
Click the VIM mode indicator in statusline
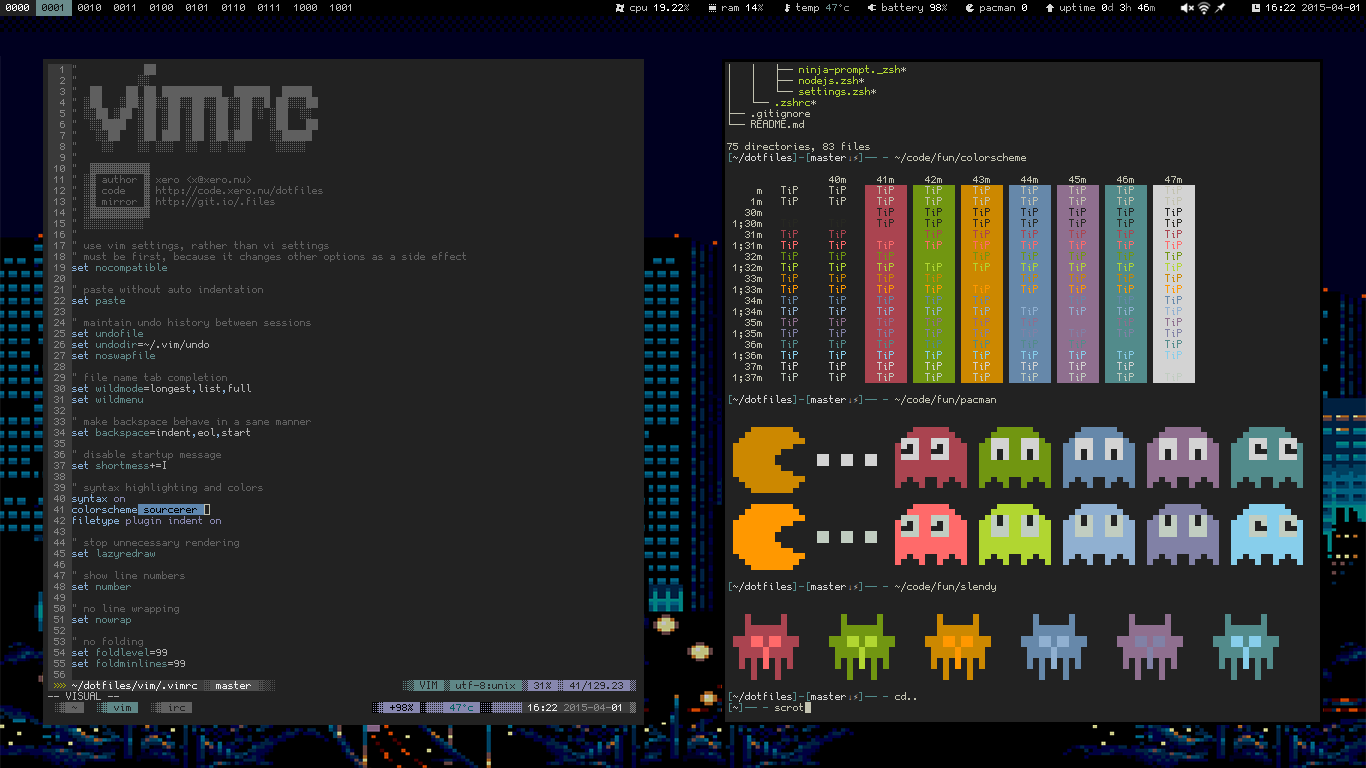(x=428, y=686)
